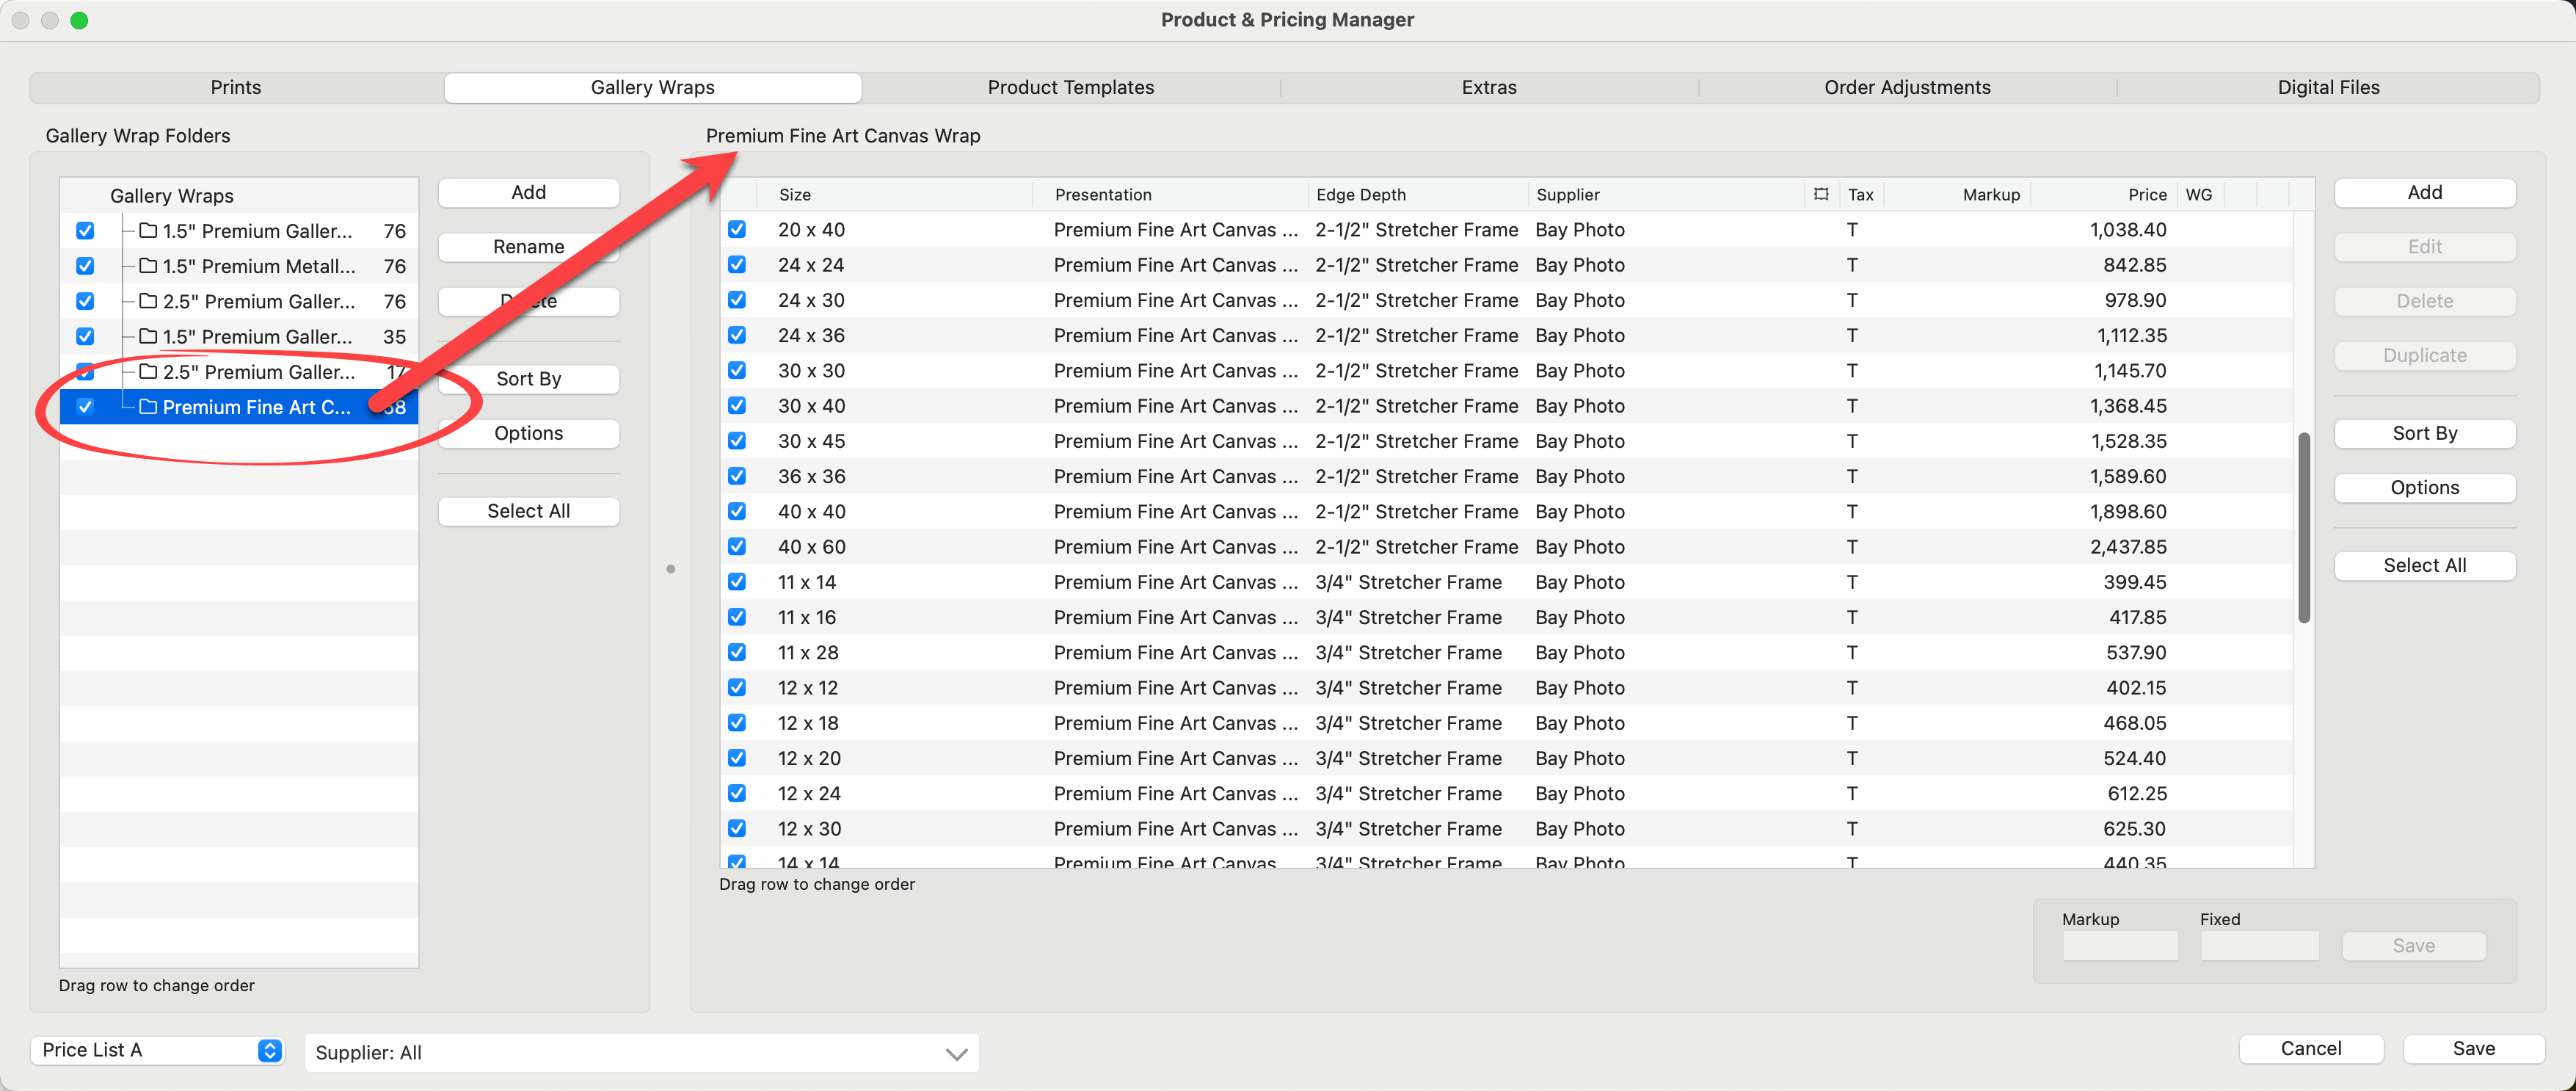Viewport: 2576px width, 1091px height.
Task: Toggle checkbox for 12 x 12 size
Action: click(x=737, y=688)
